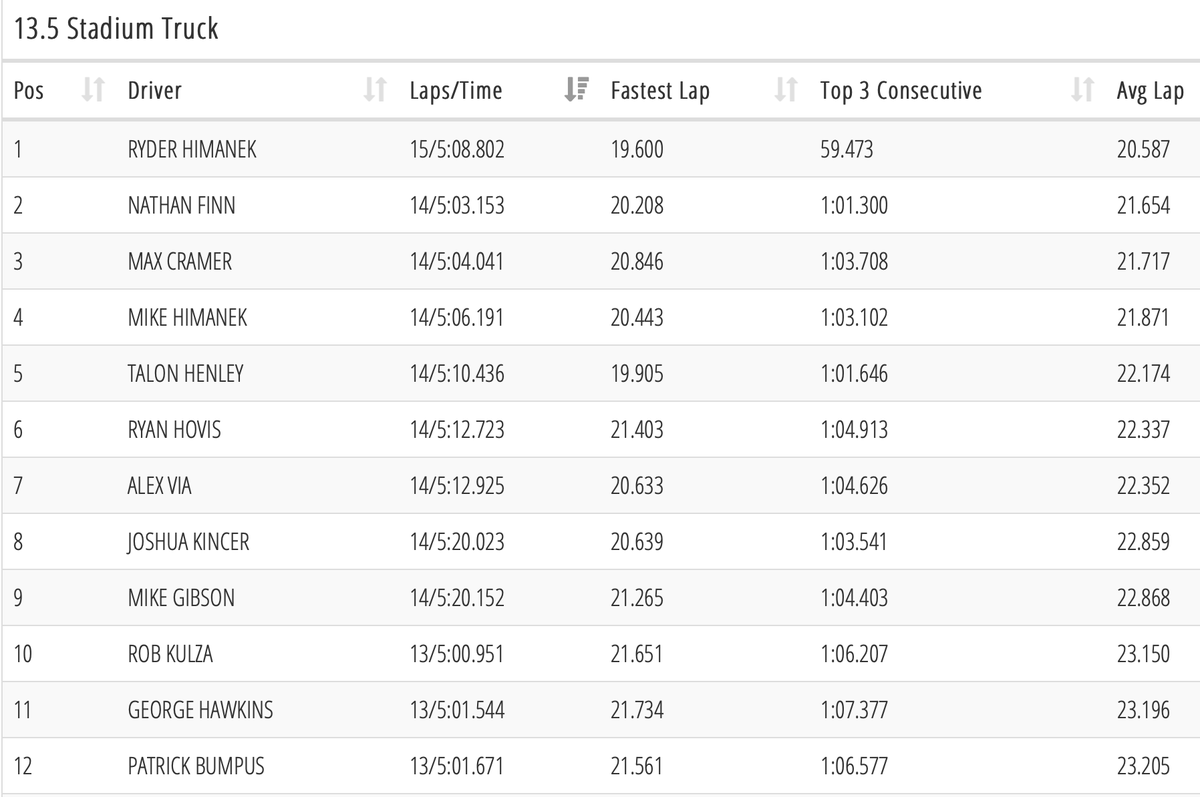Click the Avg Lap column header

tap(1150, 91)
